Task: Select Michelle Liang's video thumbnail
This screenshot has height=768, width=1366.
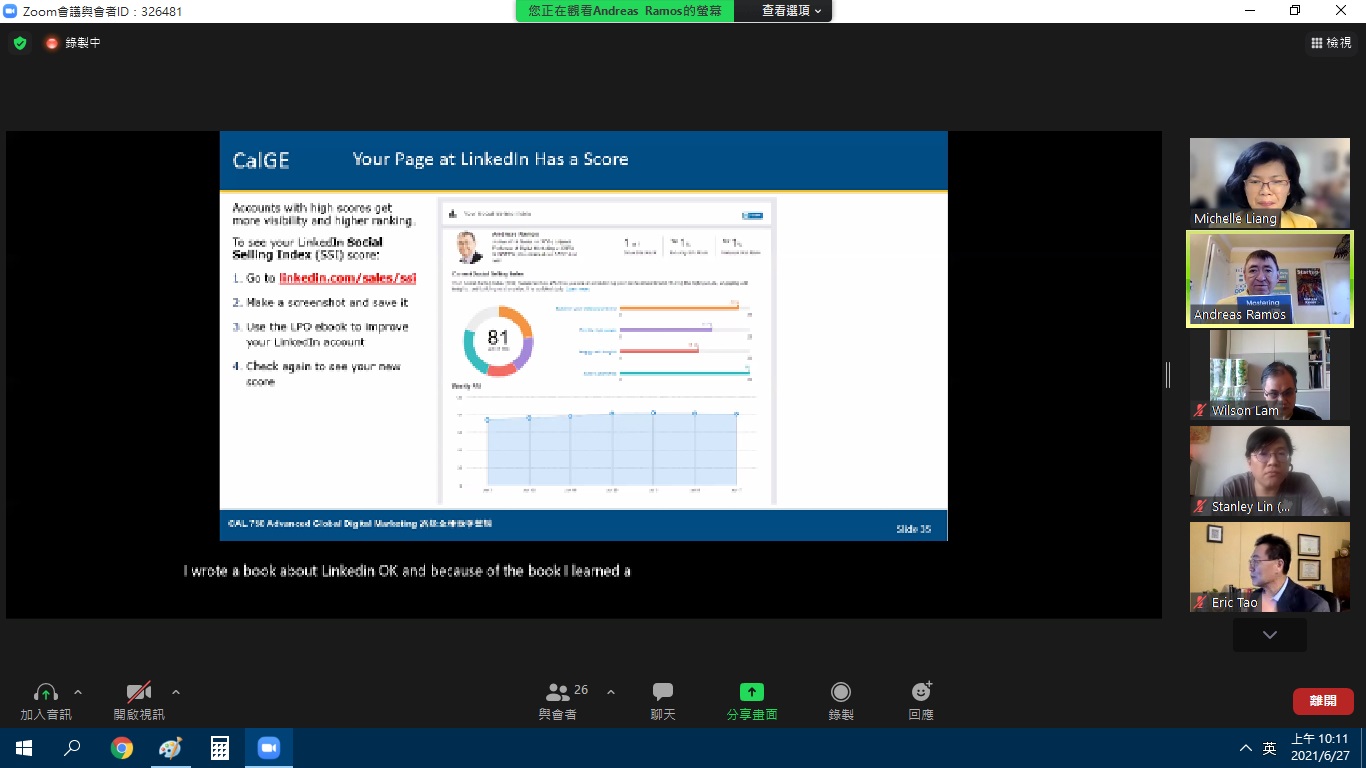Action: coord(1269,183)
